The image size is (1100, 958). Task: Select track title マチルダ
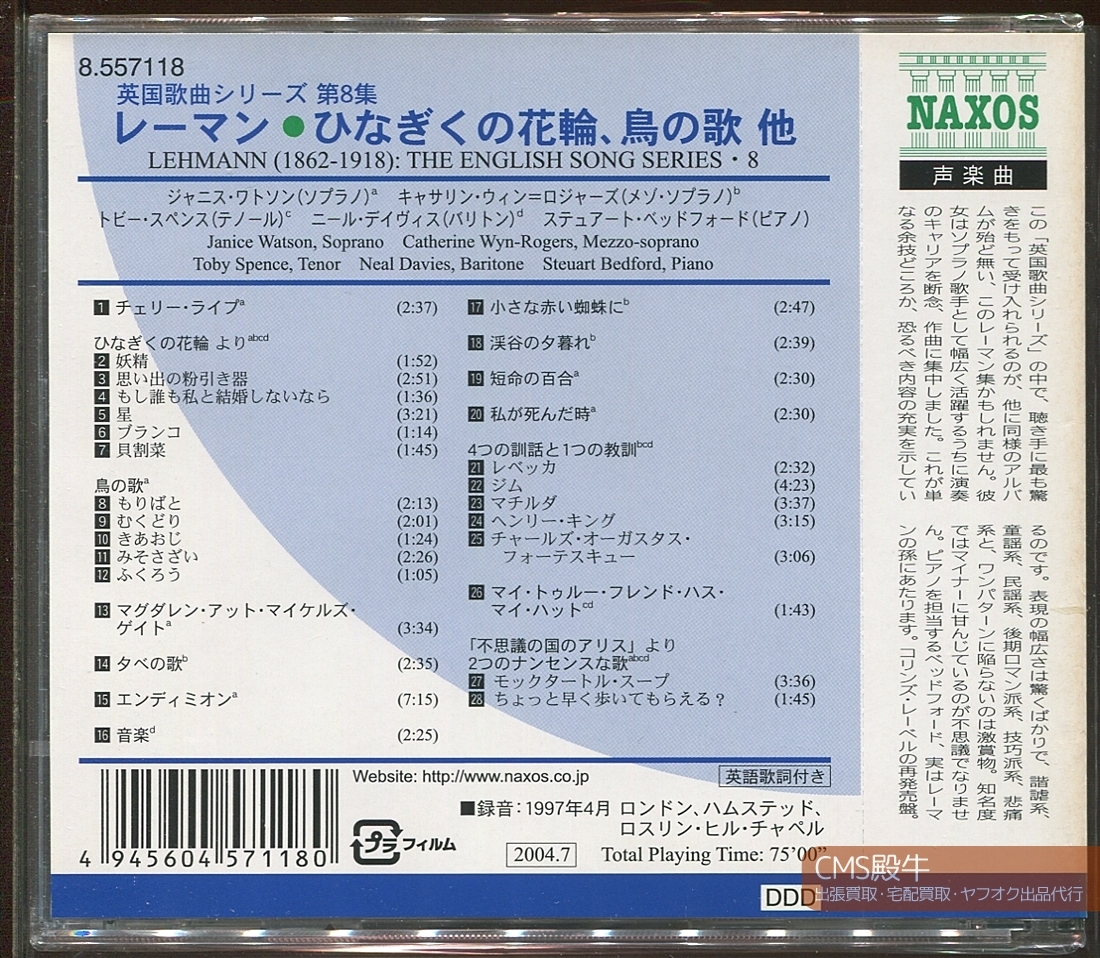[524, 504]
